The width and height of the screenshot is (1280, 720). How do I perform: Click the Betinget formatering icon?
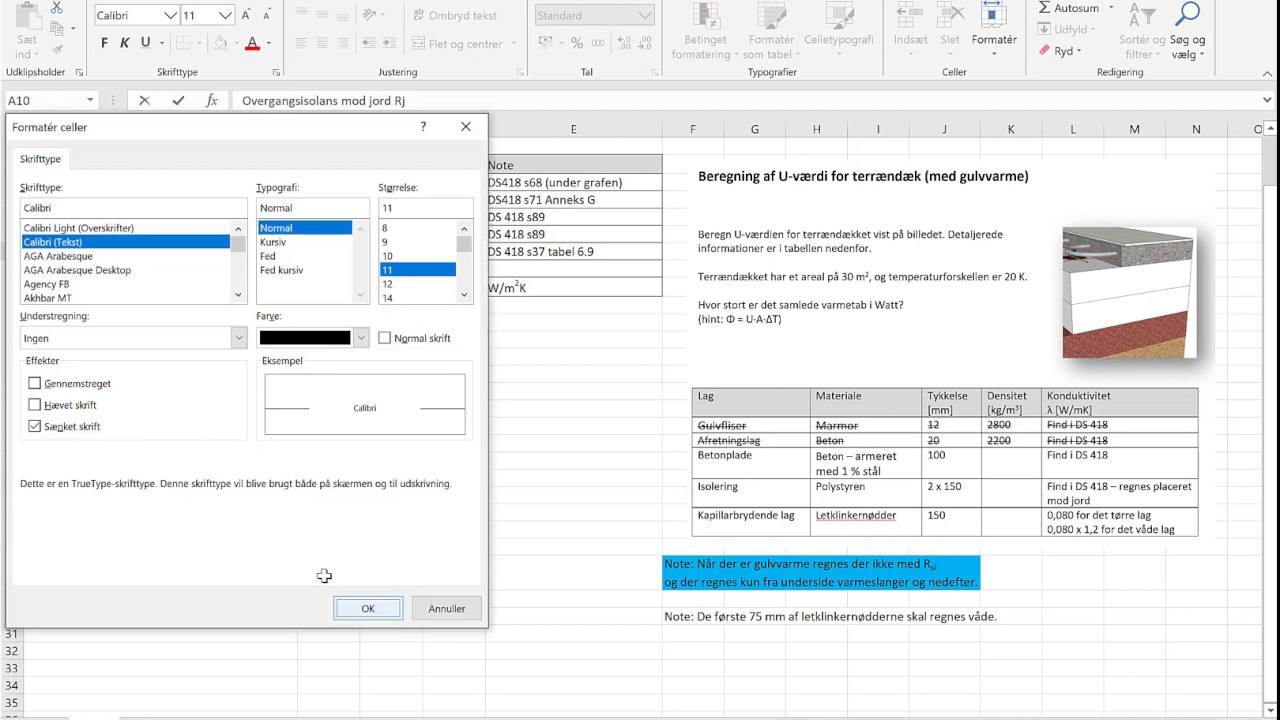pyautogui.click(x=705, y=15)
